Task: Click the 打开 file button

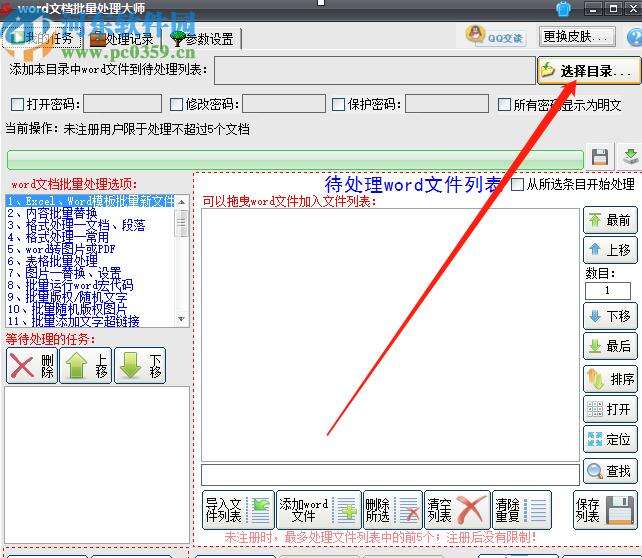Action: pyautogui.click(x=610, y=409)
